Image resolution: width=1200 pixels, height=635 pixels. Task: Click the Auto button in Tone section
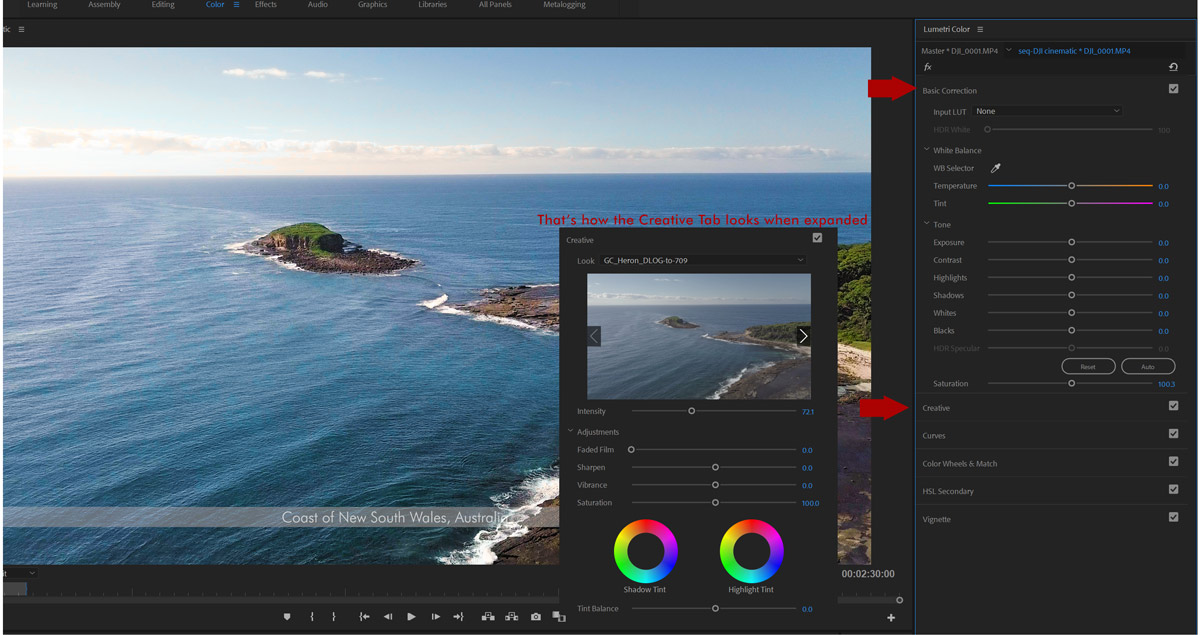pos(1147,366)
